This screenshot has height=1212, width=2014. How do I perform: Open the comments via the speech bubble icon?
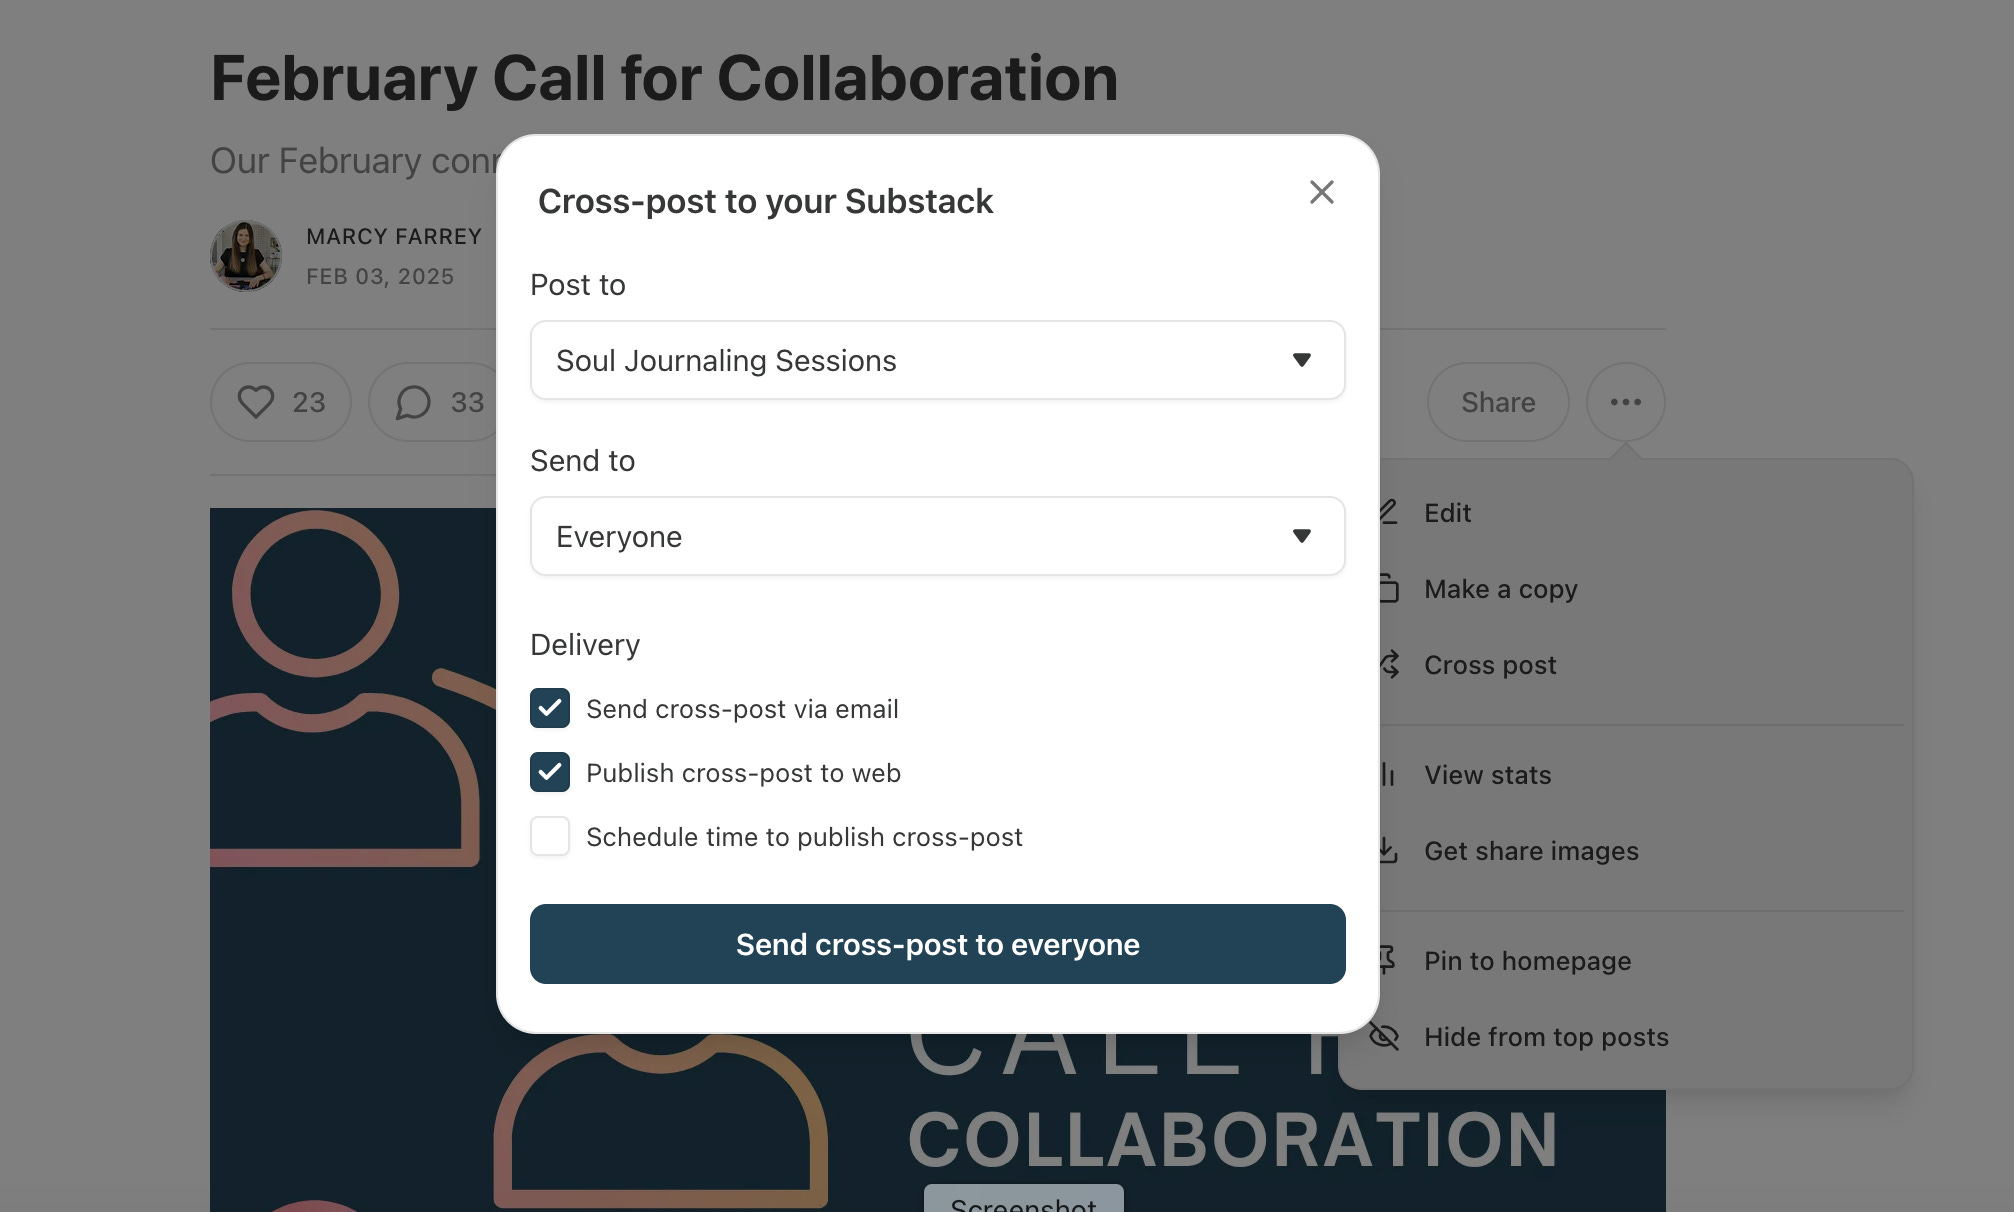pyautogui.click(x=412, y=402)
